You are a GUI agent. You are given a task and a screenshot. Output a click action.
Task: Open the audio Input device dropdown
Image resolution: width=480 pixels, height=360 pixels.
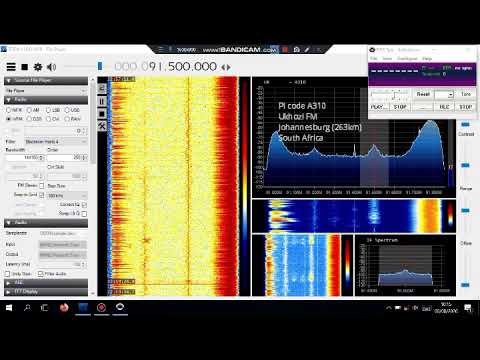click(63, 245)
